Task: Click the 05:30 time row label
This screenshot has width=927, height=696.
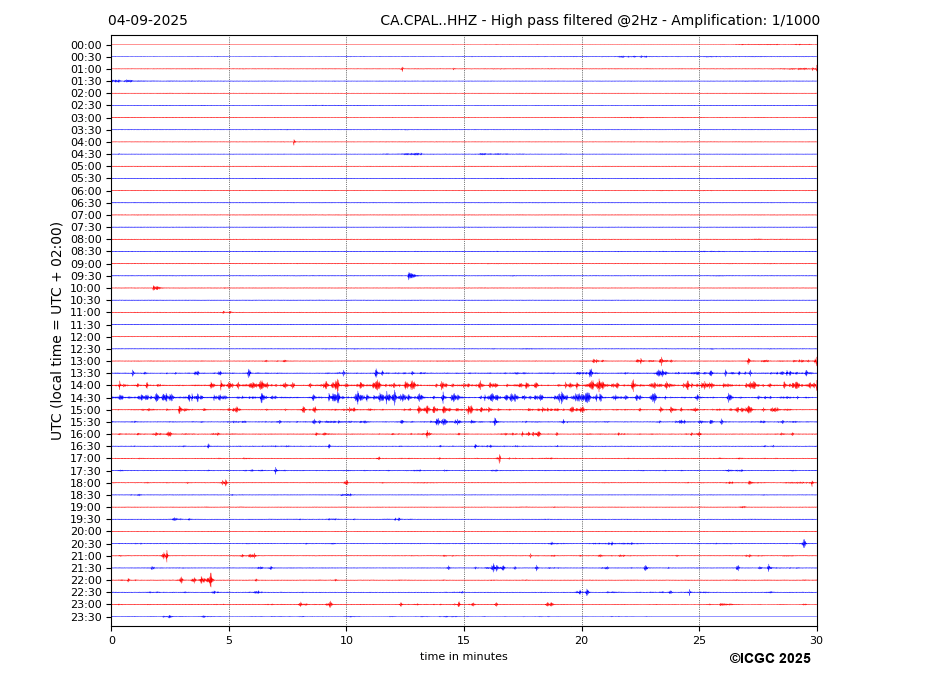Action: 86,179
